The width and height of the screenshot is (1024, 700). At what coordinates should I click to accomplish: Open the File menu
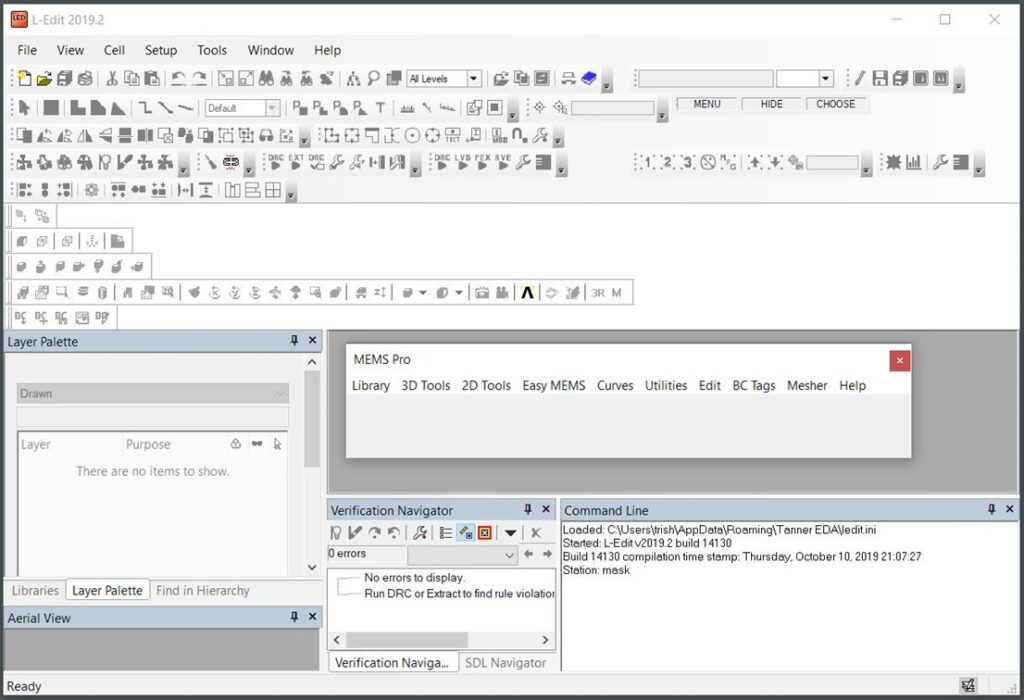(x=27, y=50)
